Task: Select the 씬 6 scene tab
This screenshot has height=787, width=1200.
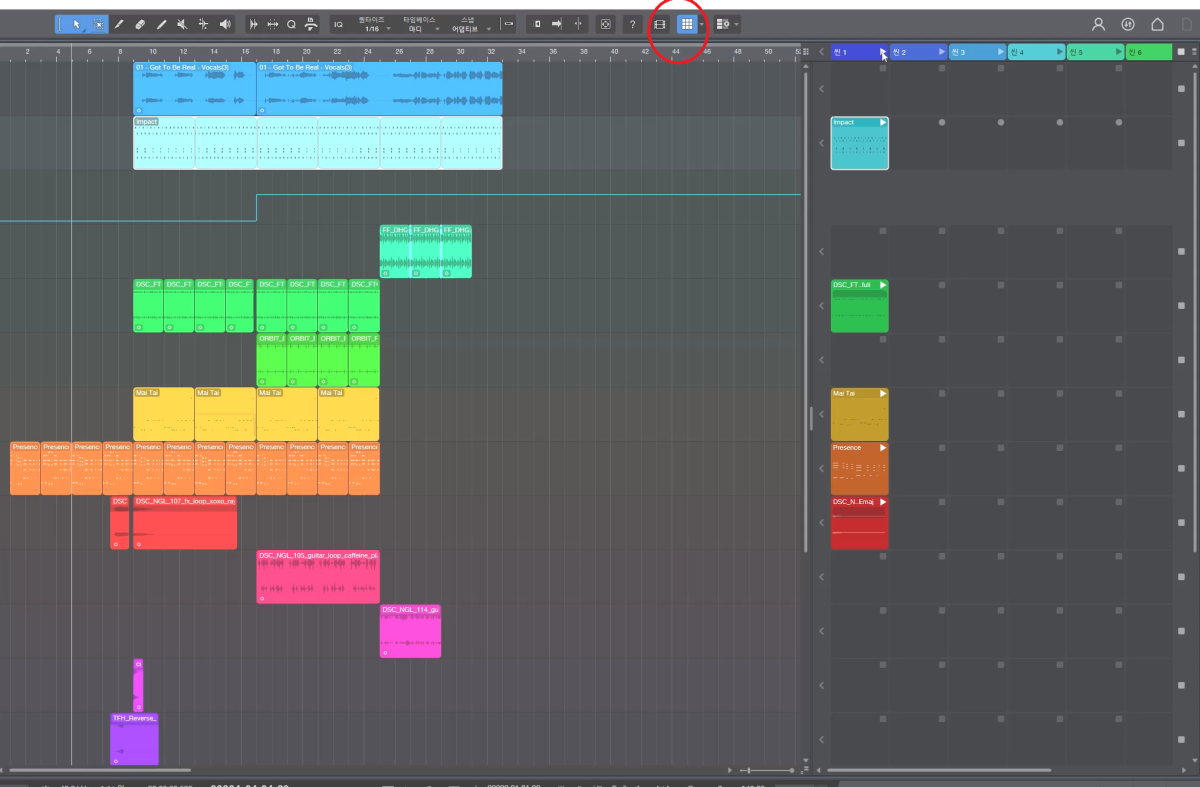Action: (1148, 52)
